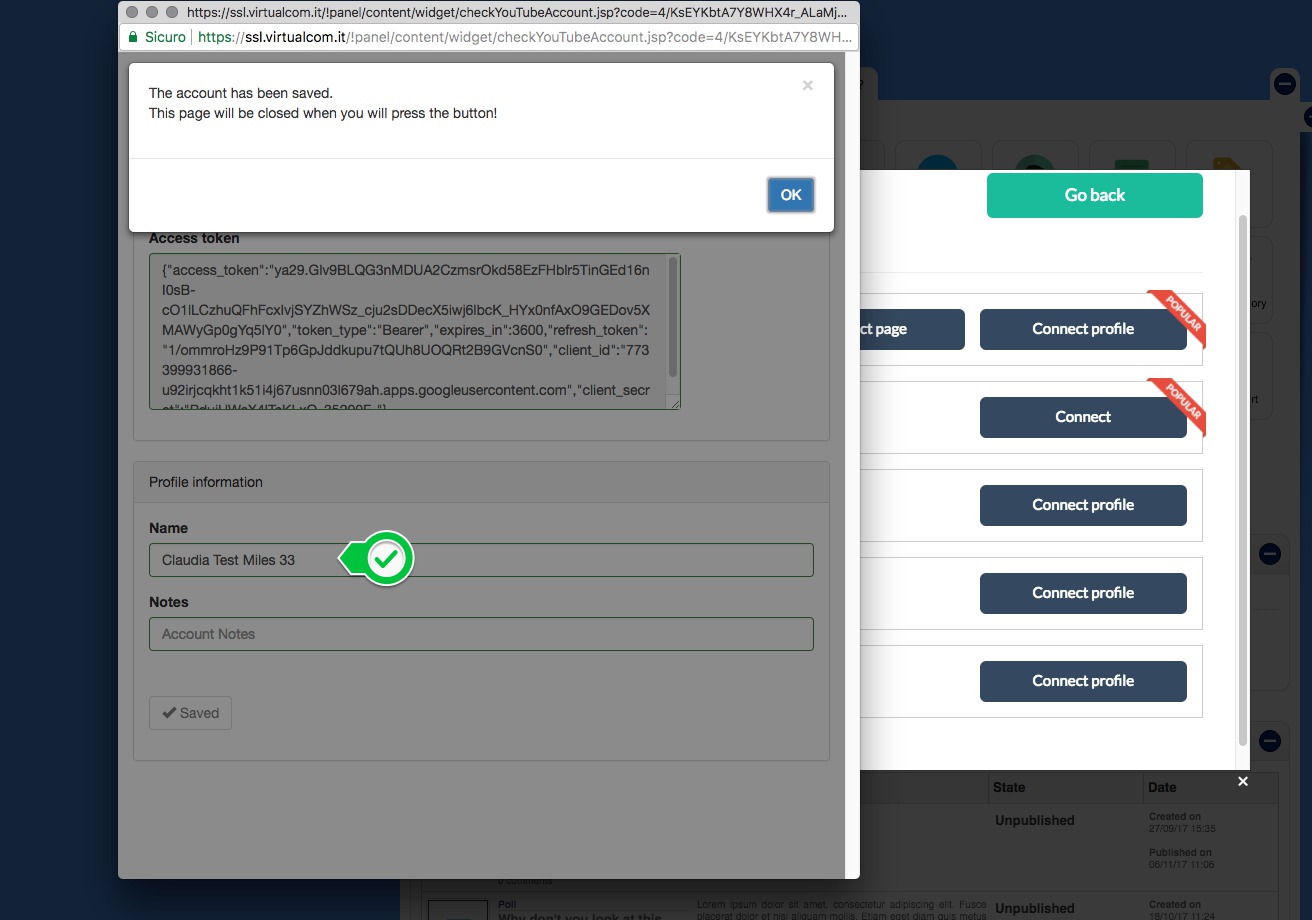The height and width of the screenshot is (920, 1312).
Task: Click the green checkmark badge beside Name
Action: (x=386, y=559)
